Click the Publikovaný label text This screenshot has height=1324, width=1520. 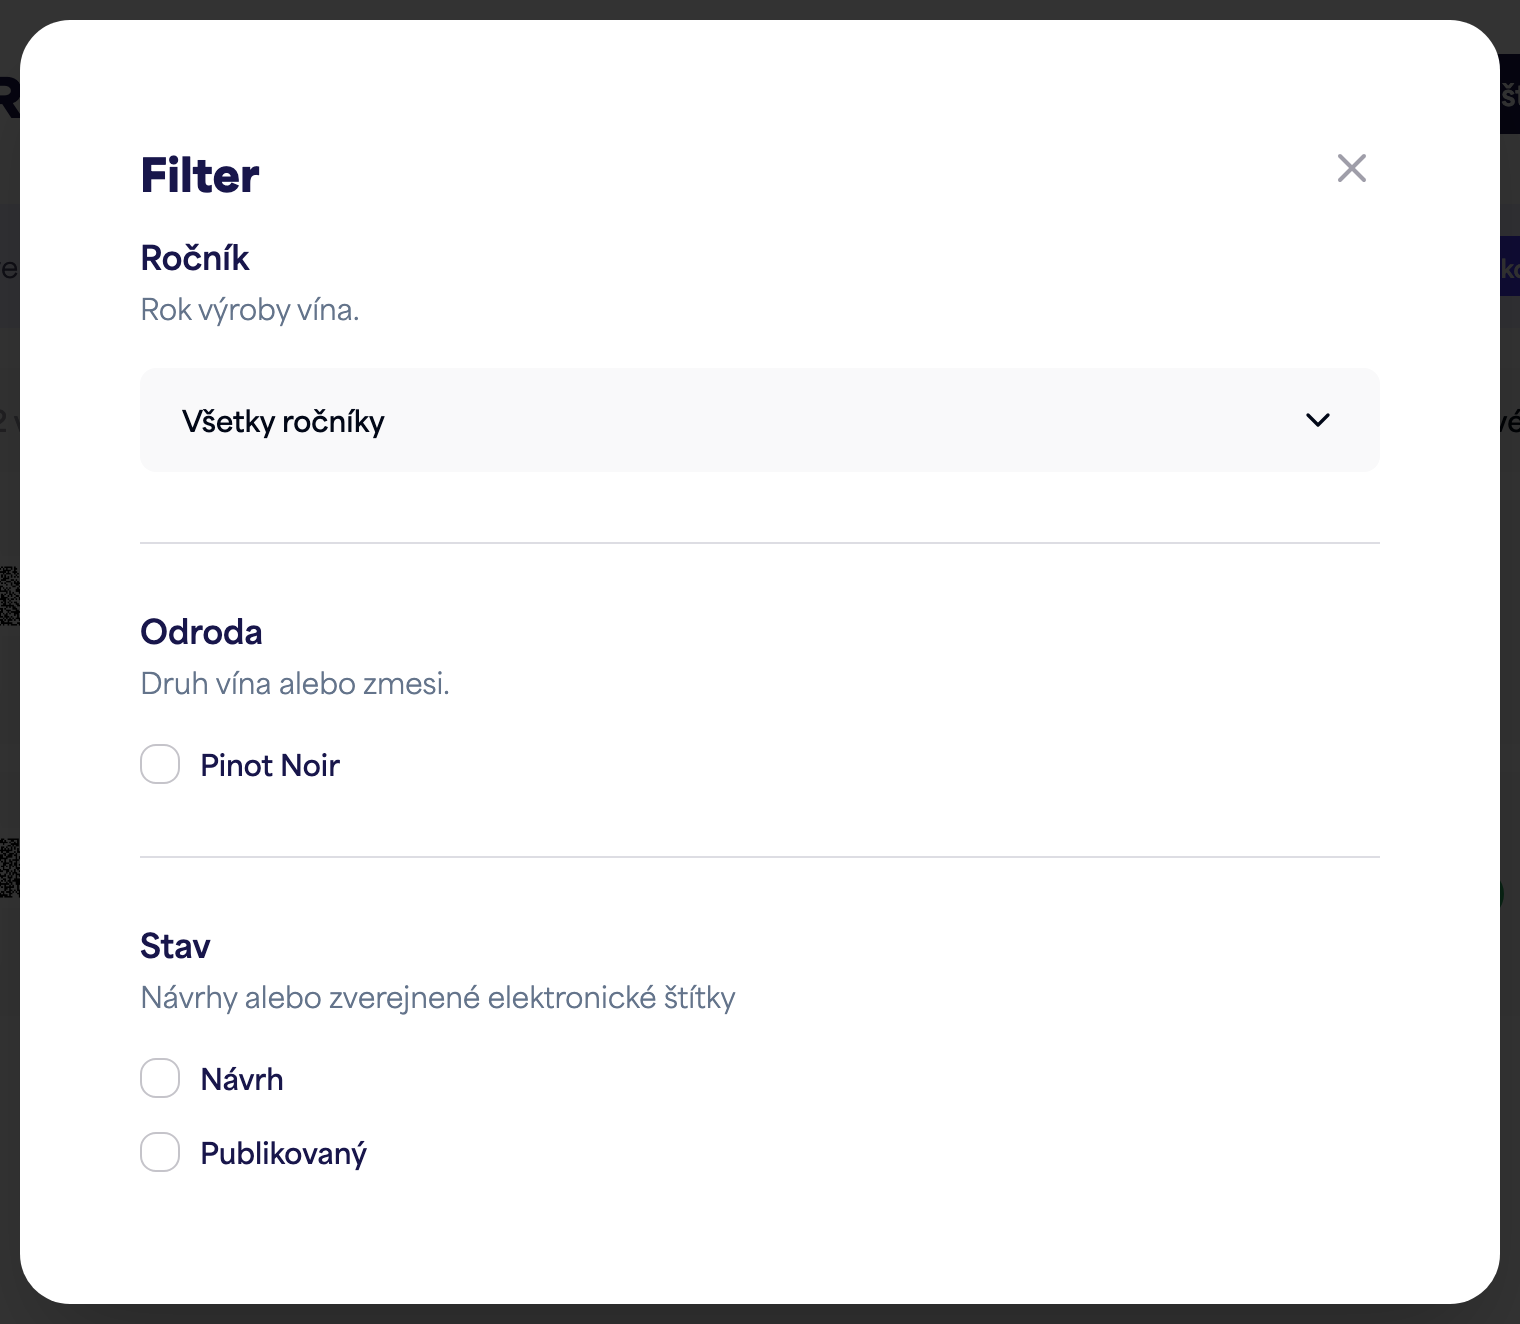pyautogui.click(x=284, y=1154)
